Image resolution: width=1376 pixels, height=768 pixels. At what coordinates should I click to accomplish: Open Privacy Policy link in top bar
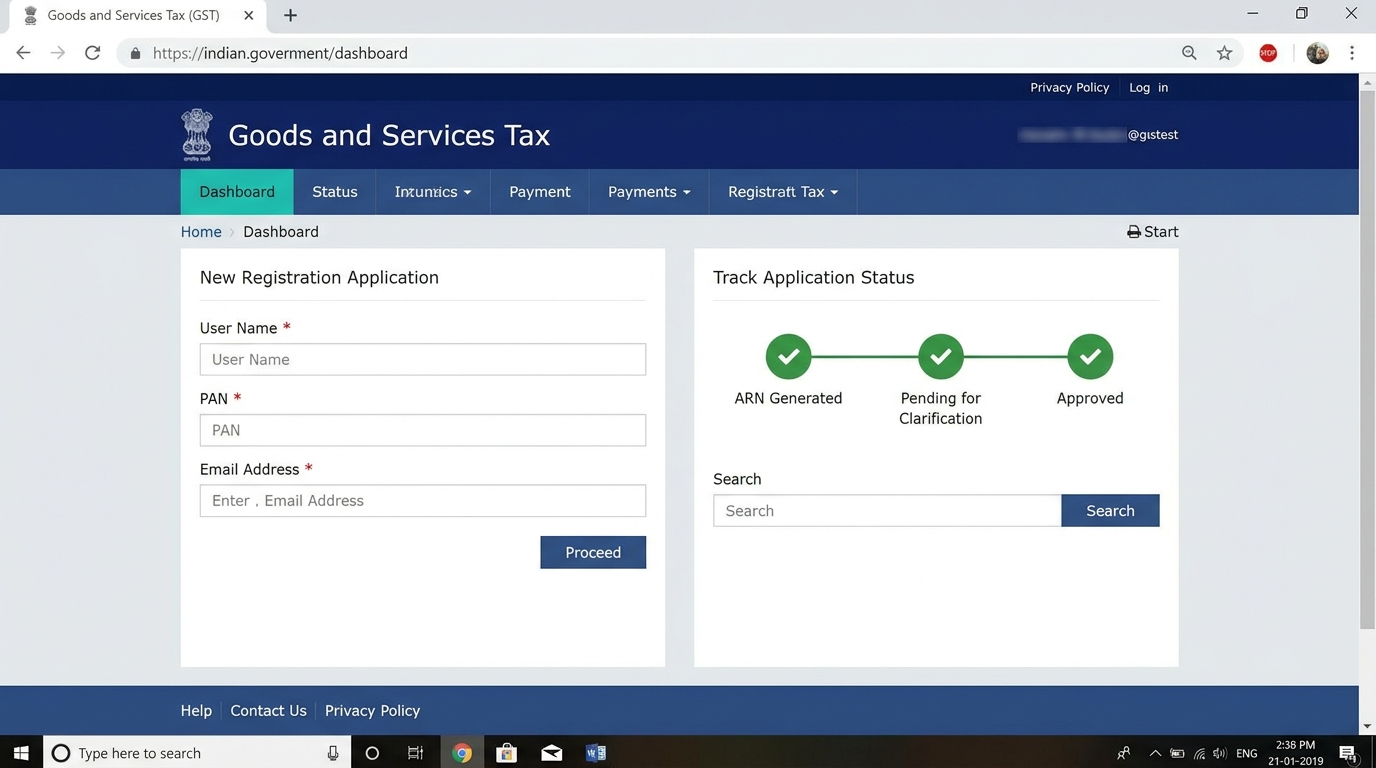1070,87
